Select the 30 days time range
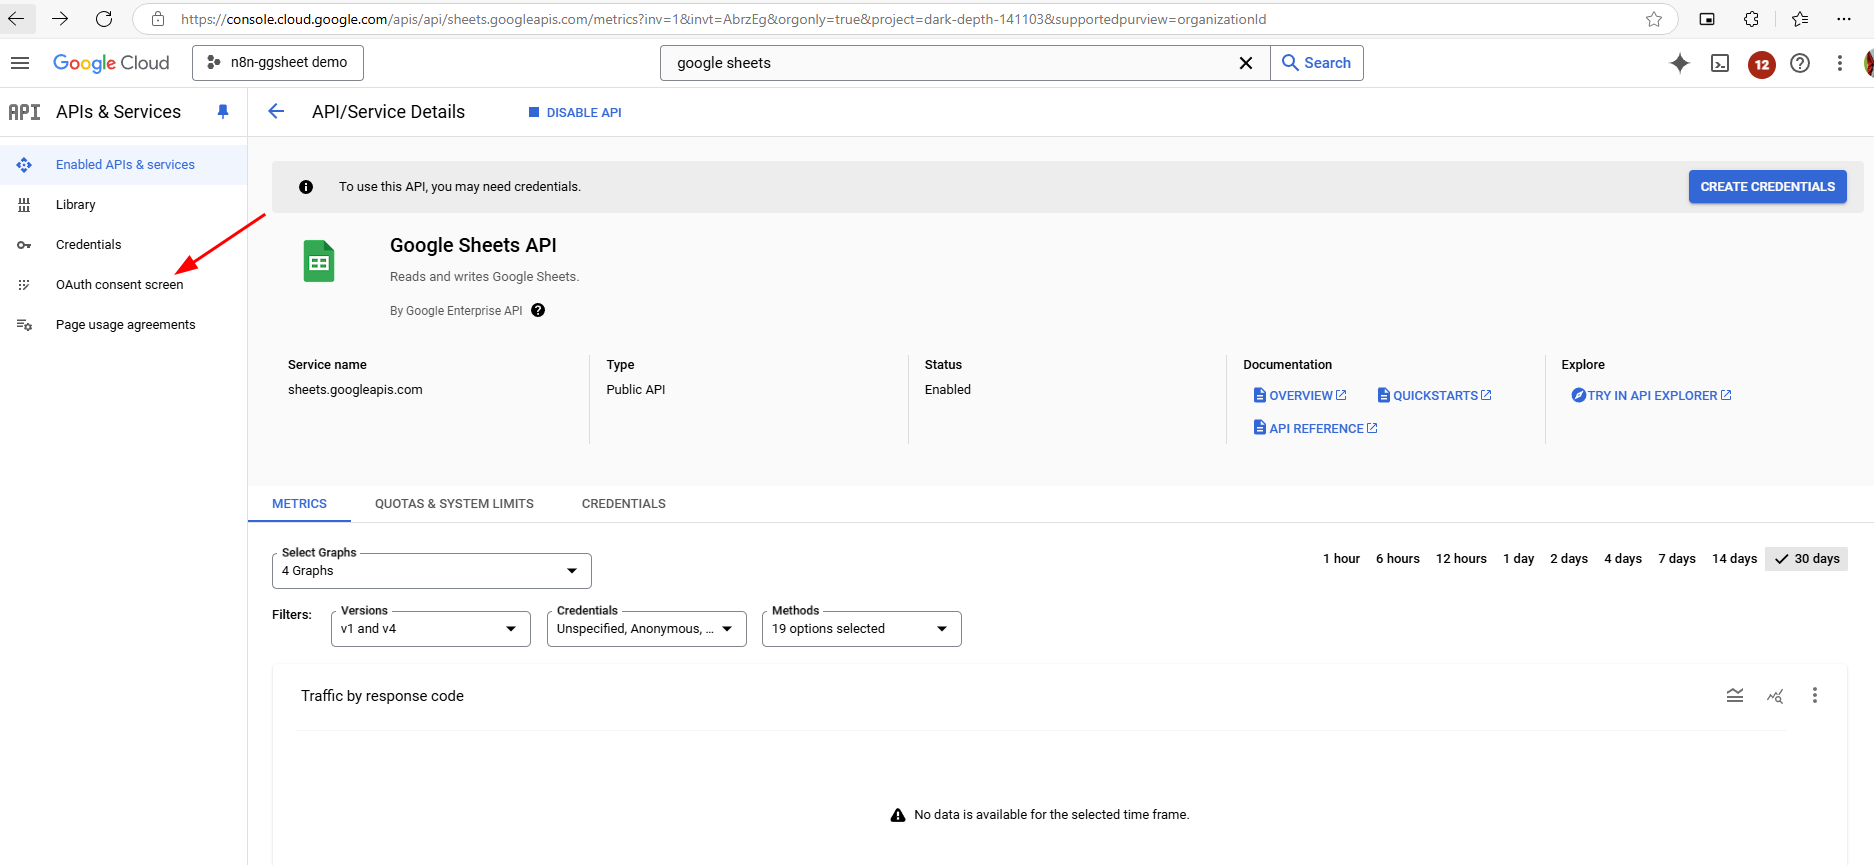 [1806, 559]
